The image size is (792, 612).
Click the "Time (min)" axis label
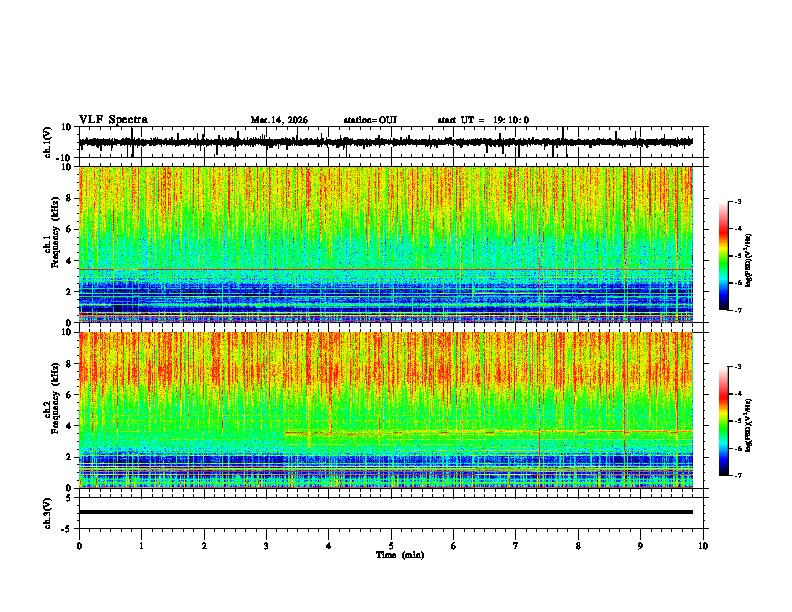tap(400, 555)
